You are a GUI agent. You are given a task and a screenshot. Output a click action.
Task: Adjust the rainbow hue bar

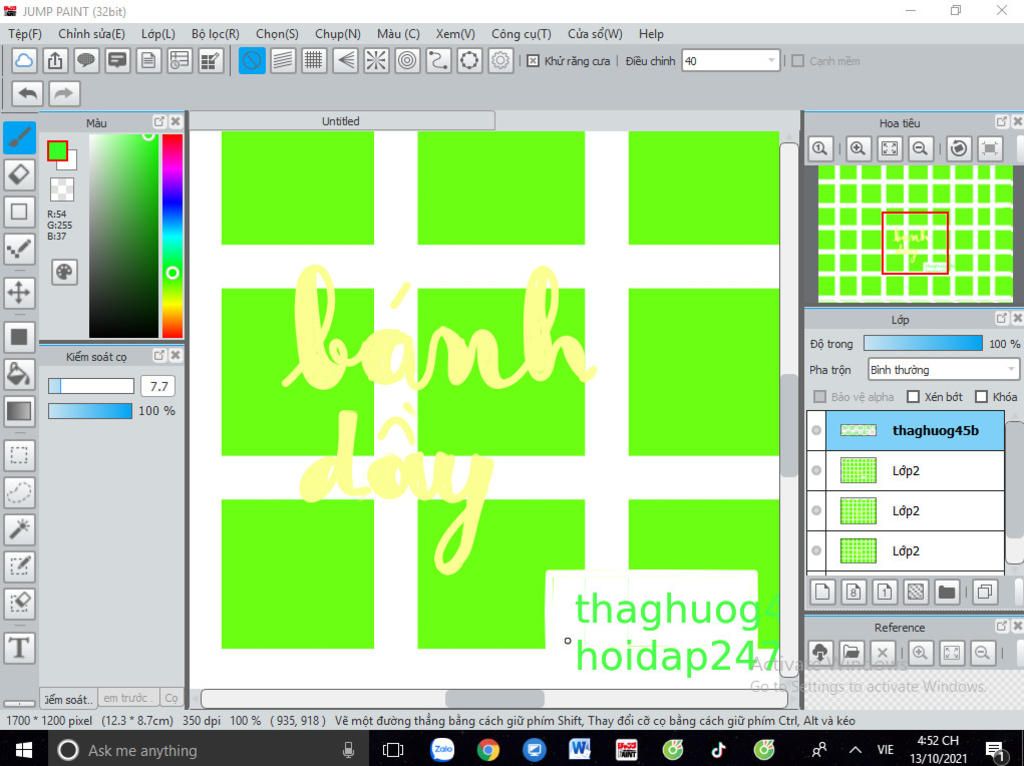click(x=172, y=236)
